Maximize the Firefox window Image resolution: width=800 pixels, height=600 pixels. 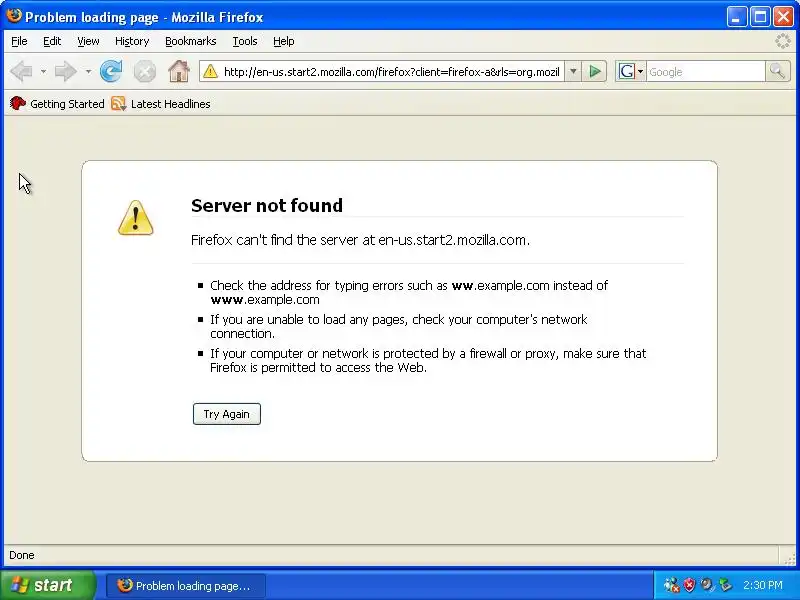[x=760, y=17]
